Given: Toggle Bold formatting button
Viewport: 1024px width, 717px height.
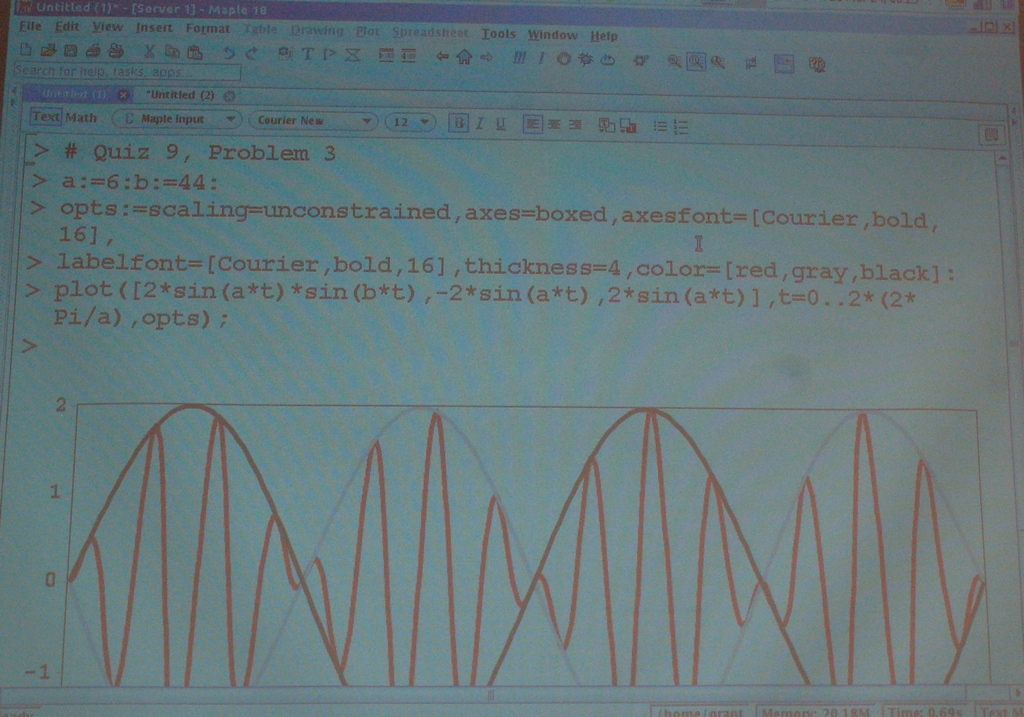Looking at the screenshot, I should pyautogui.click(x=458, y=123).
